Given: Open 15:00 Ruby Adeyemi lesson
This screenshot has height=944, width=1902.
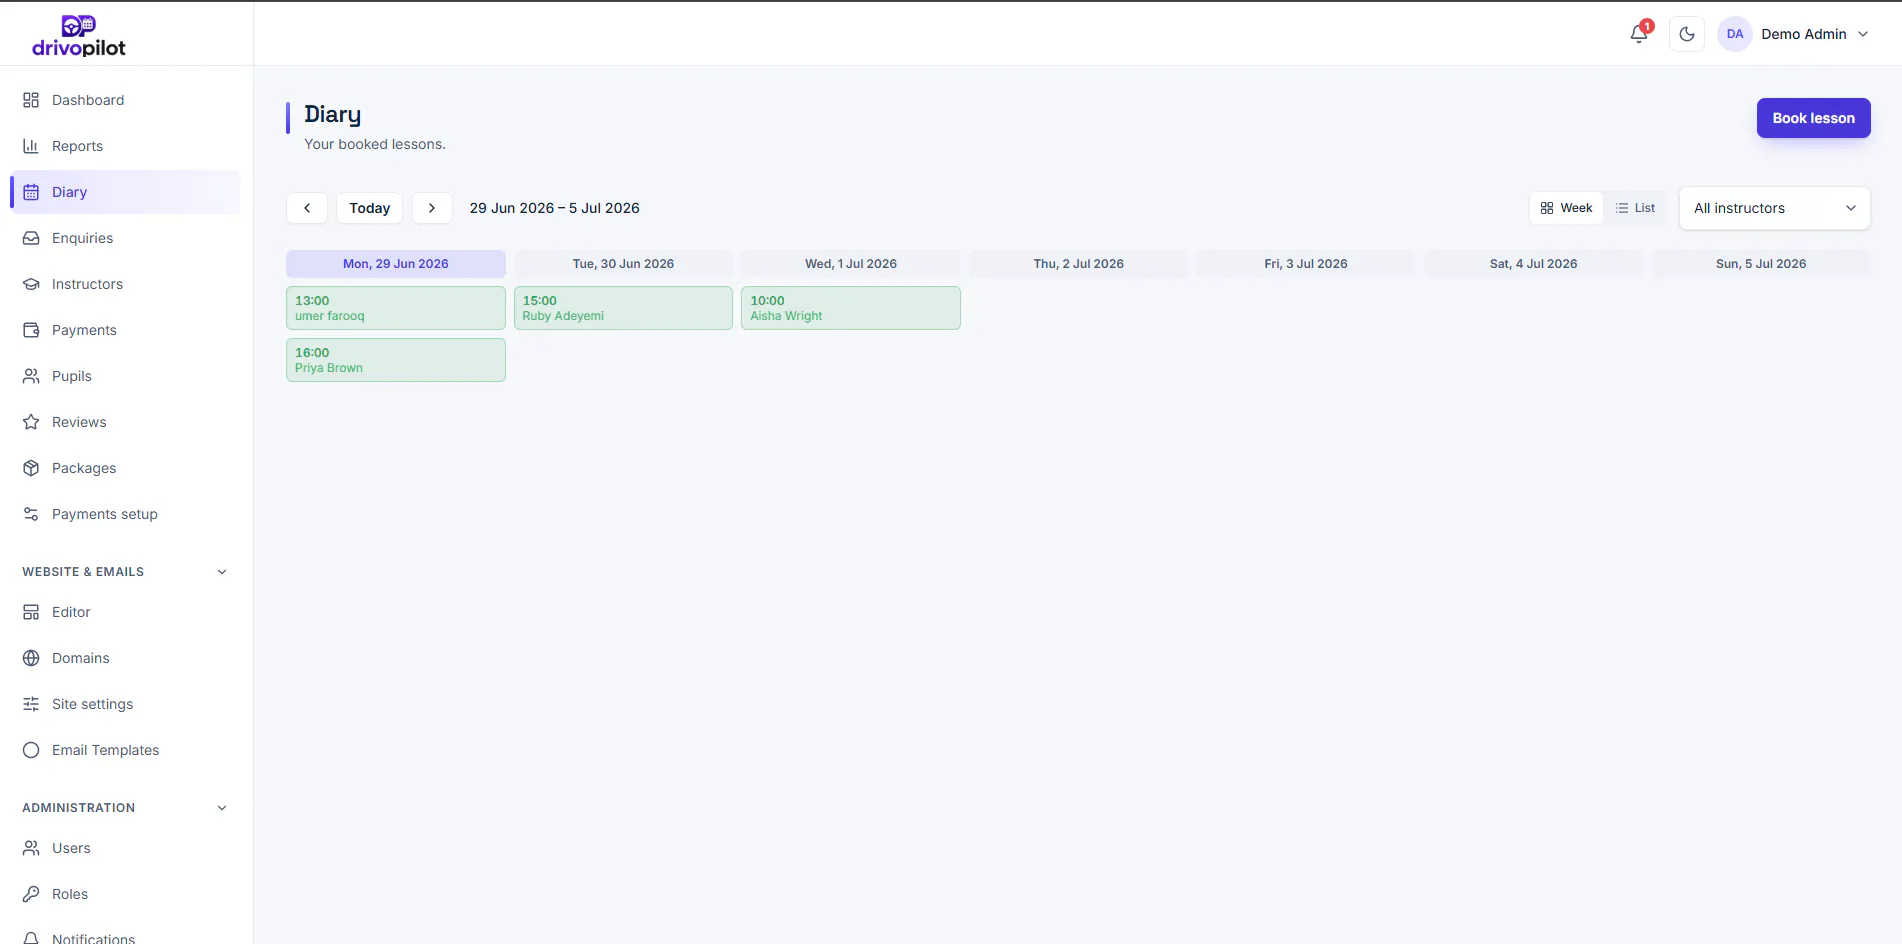Looking at the screenshot, I should coord(623,308).
